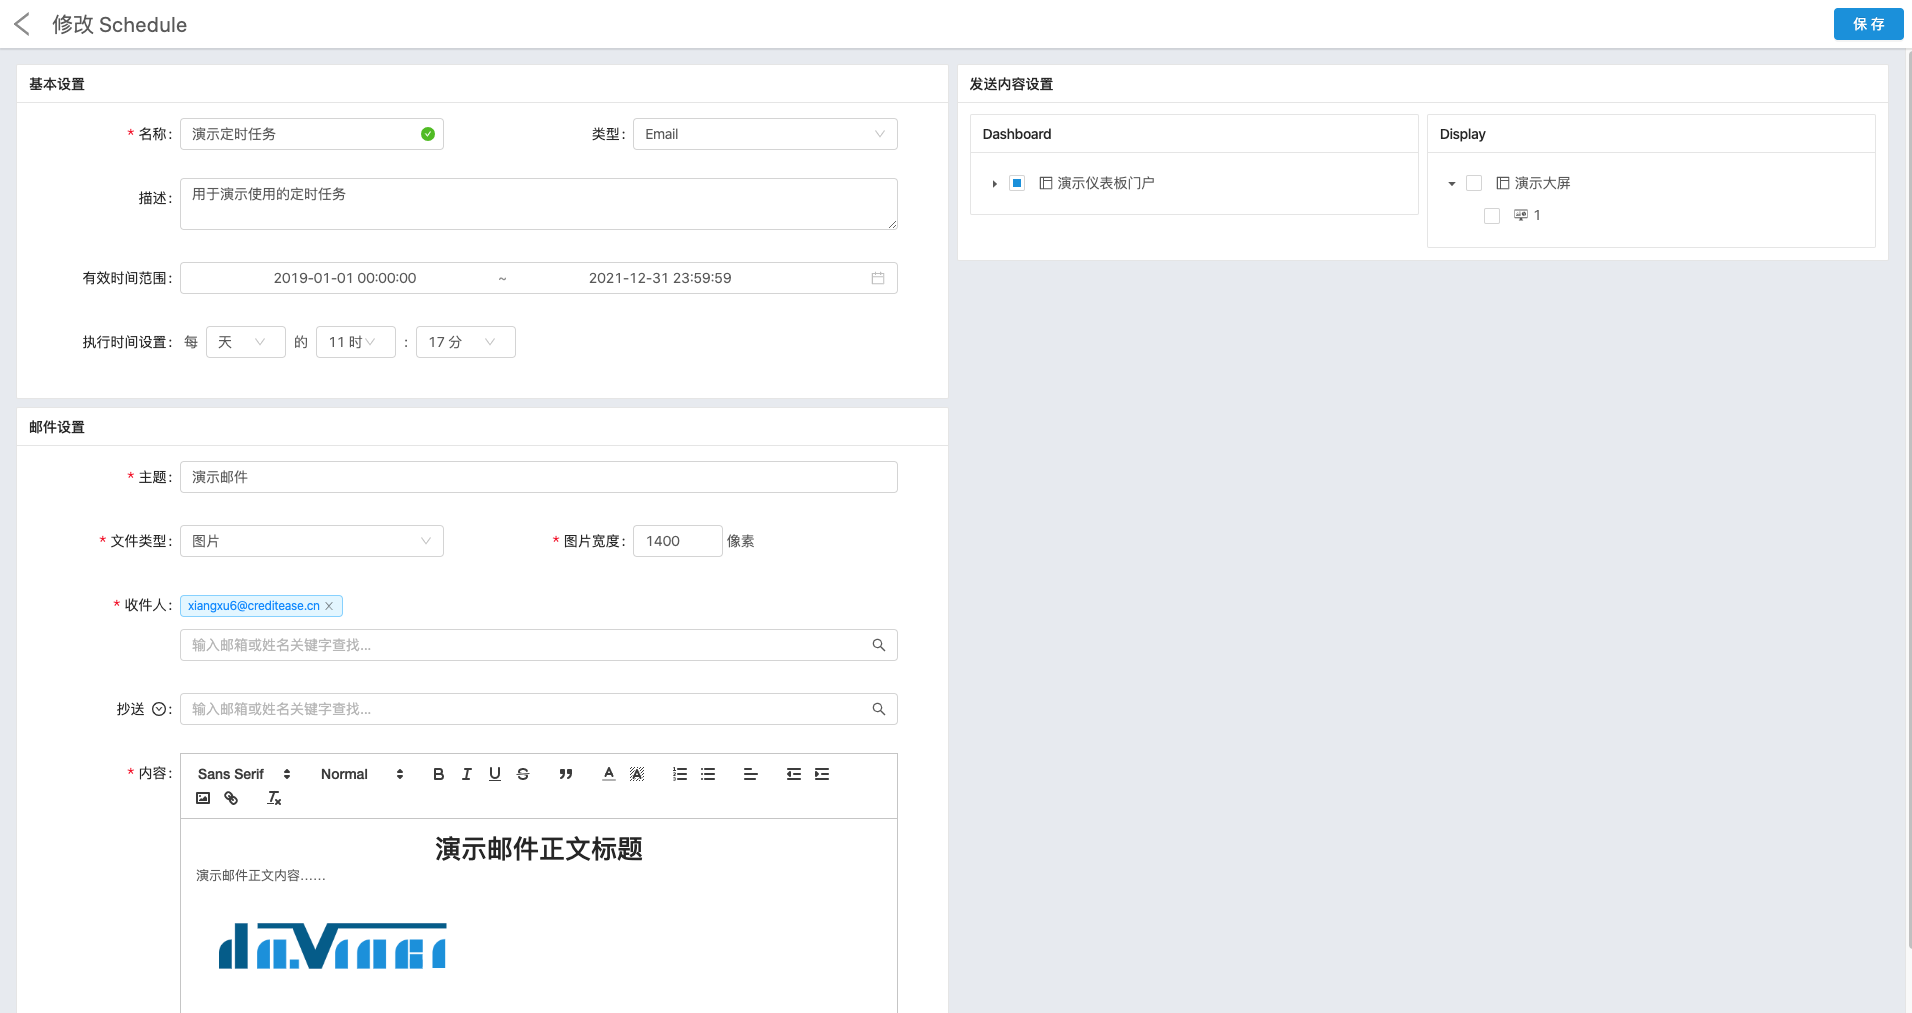Open the 文件类型 图片 dropdown

pos(312,541)
